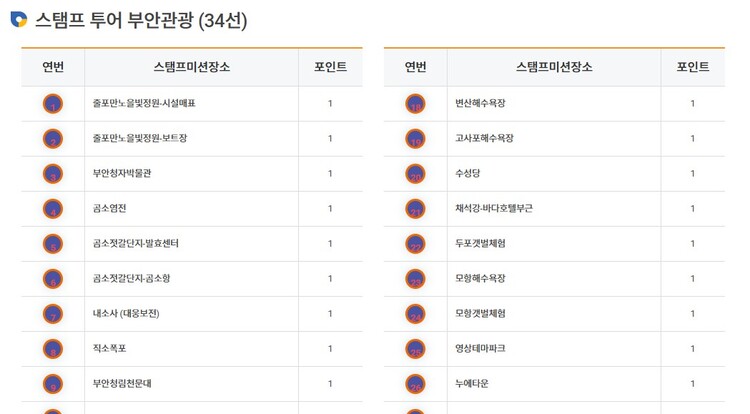Click the left table's 스탬프미션장소 column header

coord(191,67)
